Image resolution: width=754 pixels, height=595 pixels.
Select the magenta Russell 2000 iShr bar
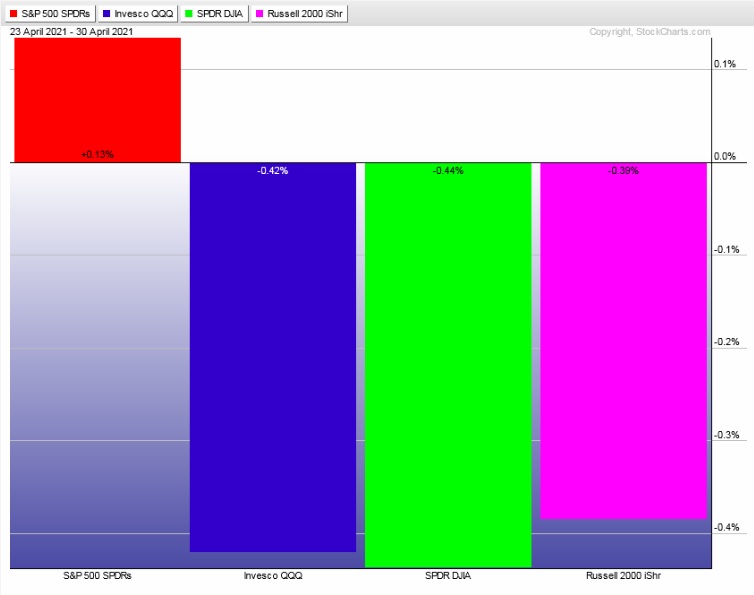pos(624,341)
